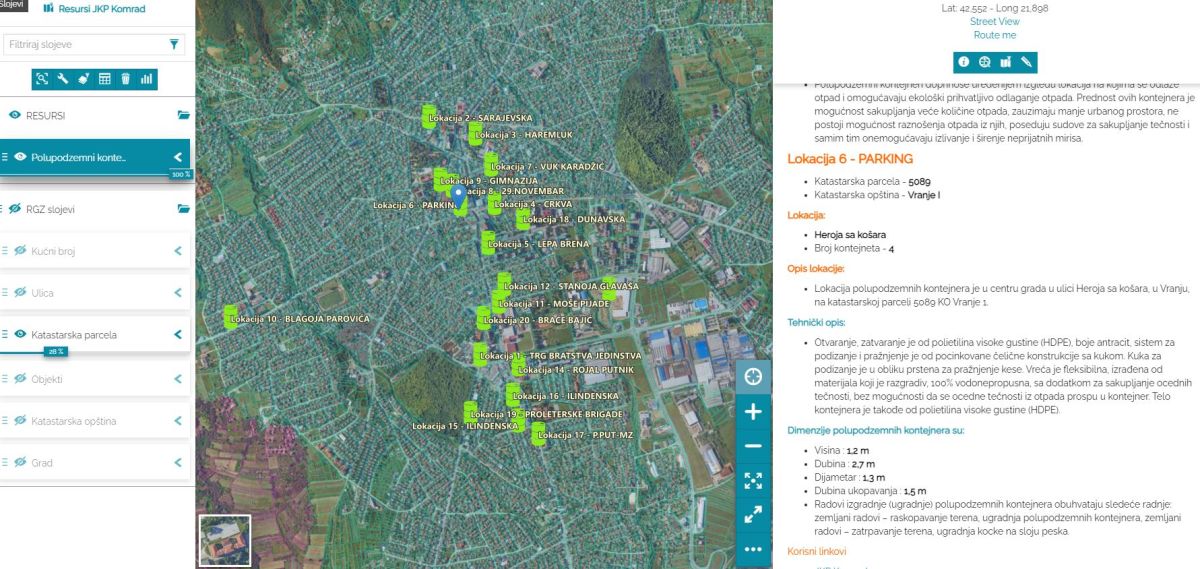Click the Filtriraj slojeve search field

tap(84, 44)
